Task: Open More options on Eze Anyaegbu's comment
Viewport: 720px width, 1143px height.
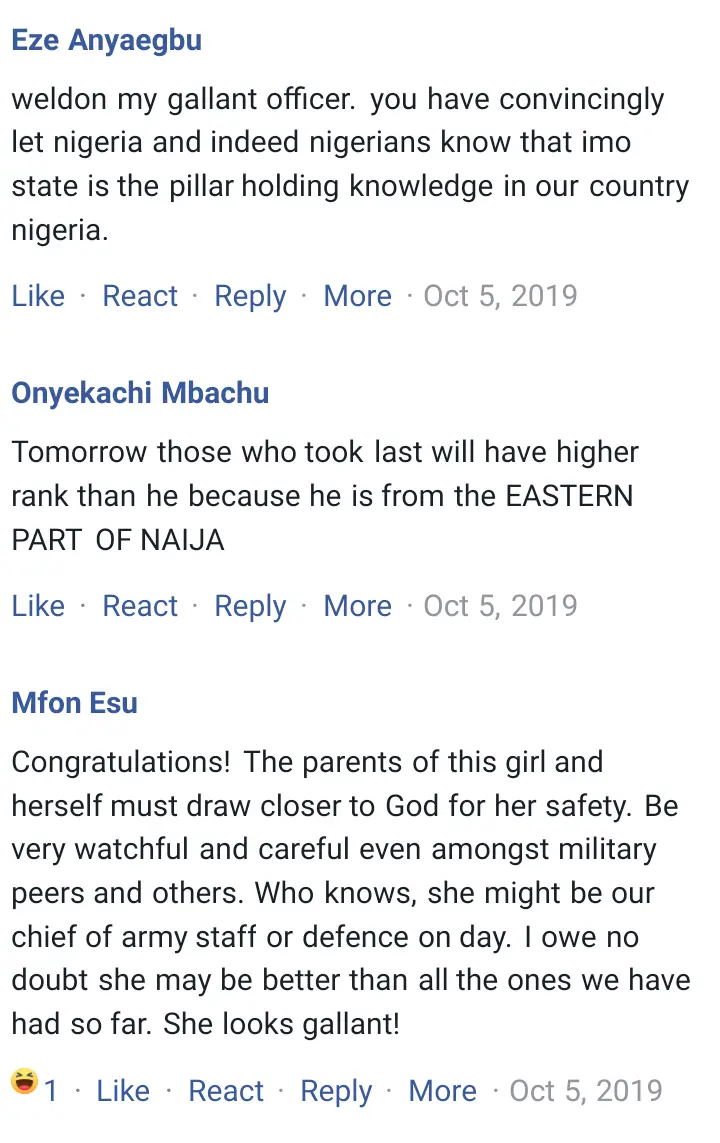Action: click(x=357, y=296)
